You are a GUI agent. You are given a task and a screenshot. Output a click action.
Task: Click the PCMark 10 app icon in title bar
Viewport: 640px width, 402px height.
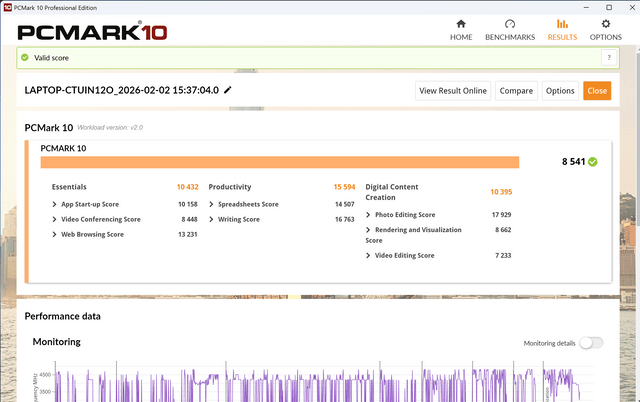7,7
